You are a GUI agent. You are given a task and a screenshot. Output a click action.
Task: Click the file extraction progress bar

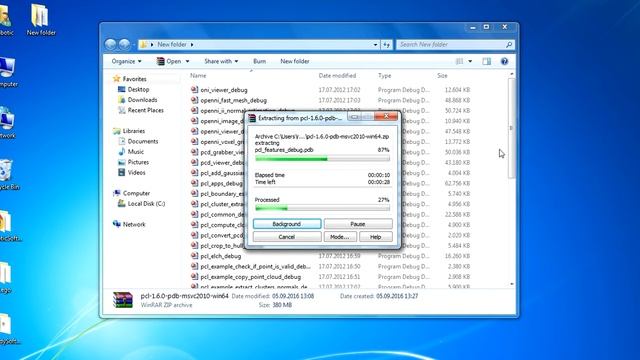322,159
